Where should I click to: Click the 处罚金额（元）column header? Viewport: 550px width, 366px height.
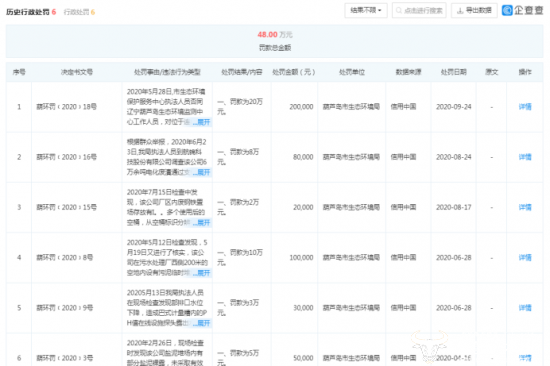click(294, 72)
